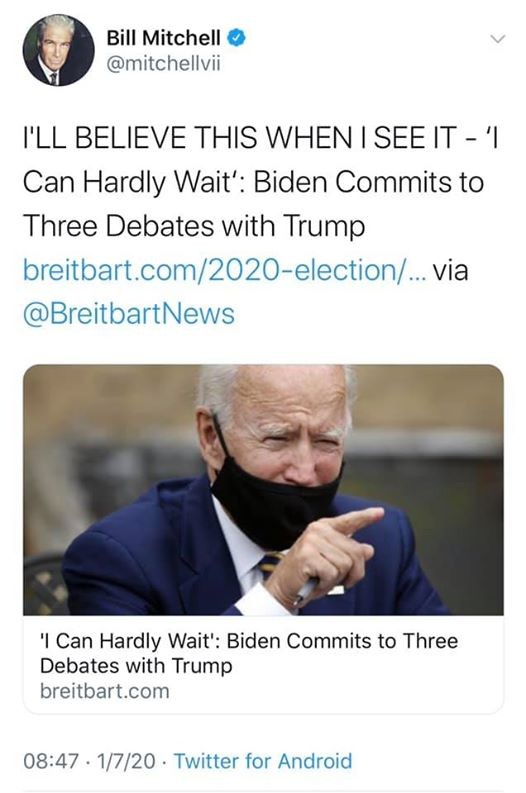Select the 08:47 timestamp

coord(51,761)
